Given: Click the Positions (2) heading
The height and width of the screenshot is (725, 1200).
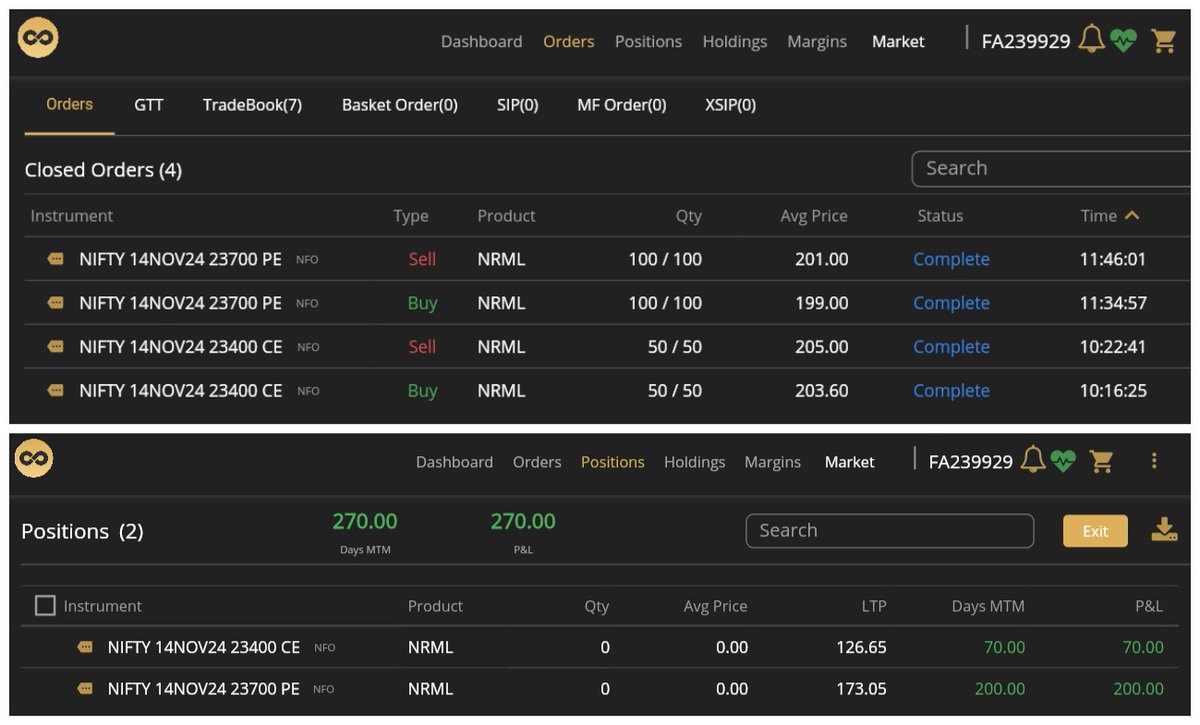Looking at the screenshot, I should tap(82, 531).
